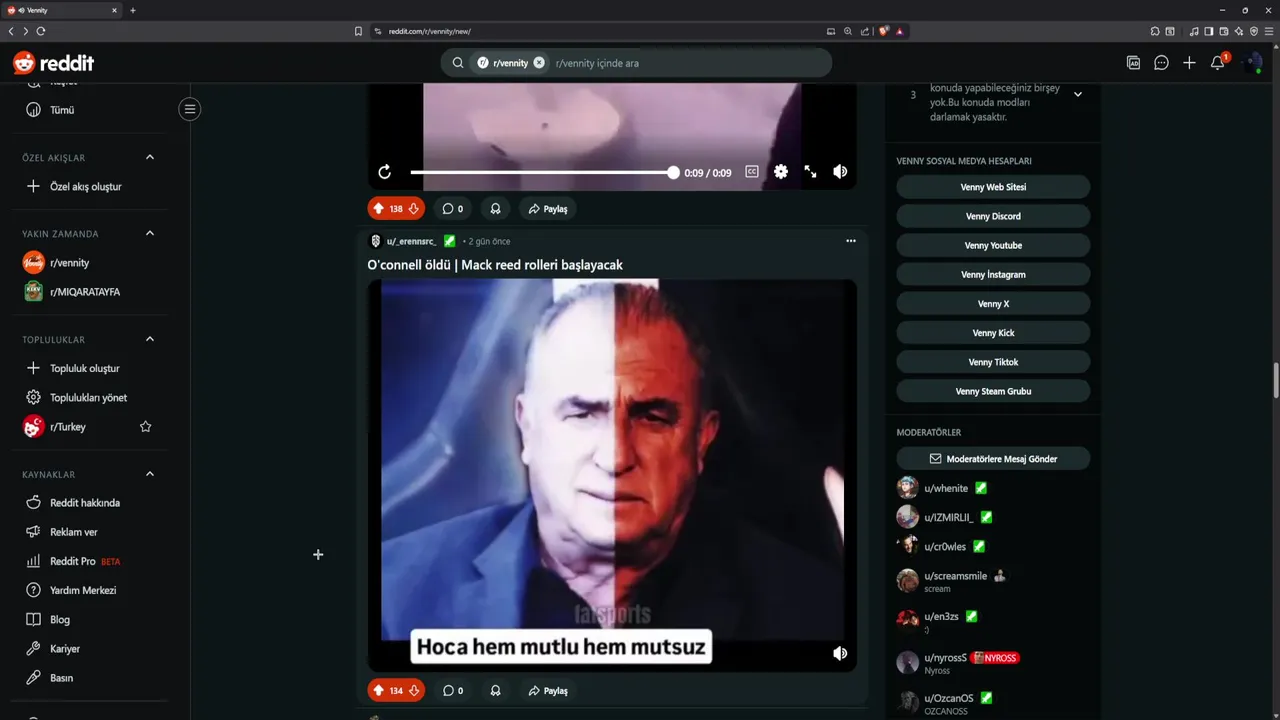Open notifications bell
Viewport: 1280px width, 720px height.
click(1217, 63)
